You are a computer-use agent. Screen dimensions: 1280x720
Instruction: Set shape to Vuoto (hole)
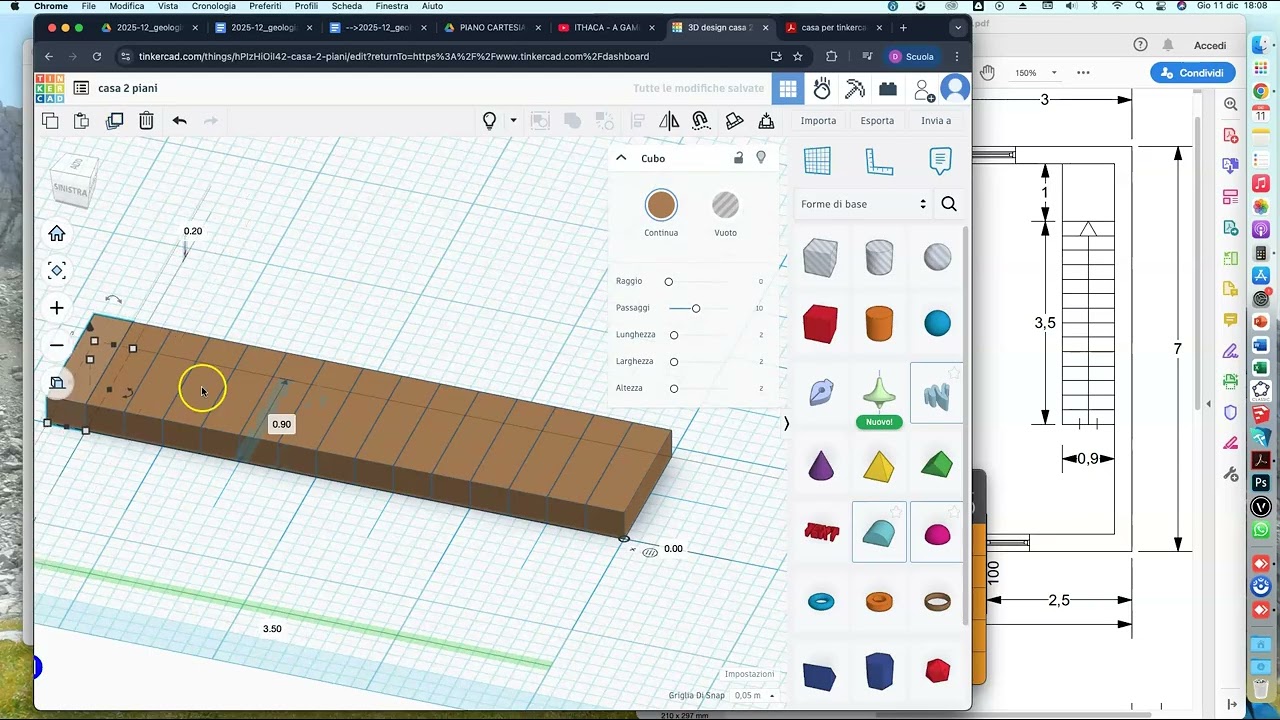point(725,206)
